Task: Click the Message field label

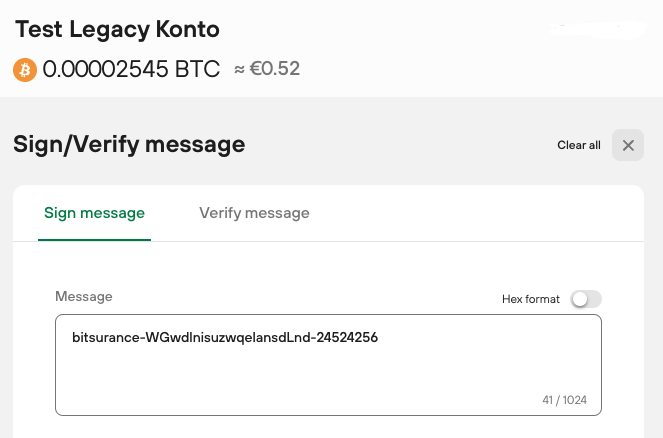Action: 84,297
